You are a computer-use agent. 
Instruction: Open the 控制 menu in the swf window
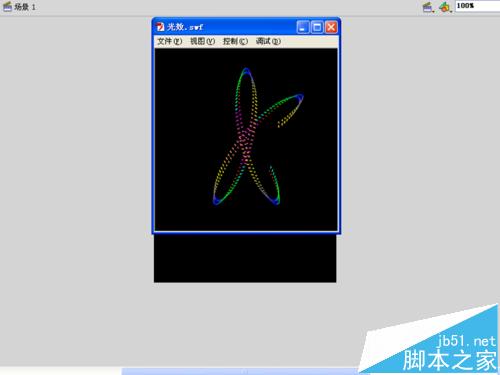click(x=235, y=41)
